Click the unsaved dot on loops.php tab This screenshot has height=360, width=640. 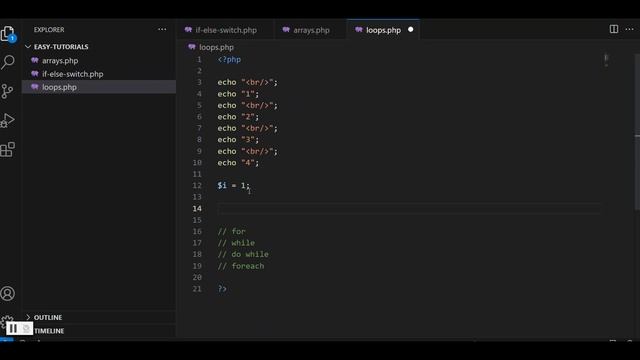click(411, 29)
